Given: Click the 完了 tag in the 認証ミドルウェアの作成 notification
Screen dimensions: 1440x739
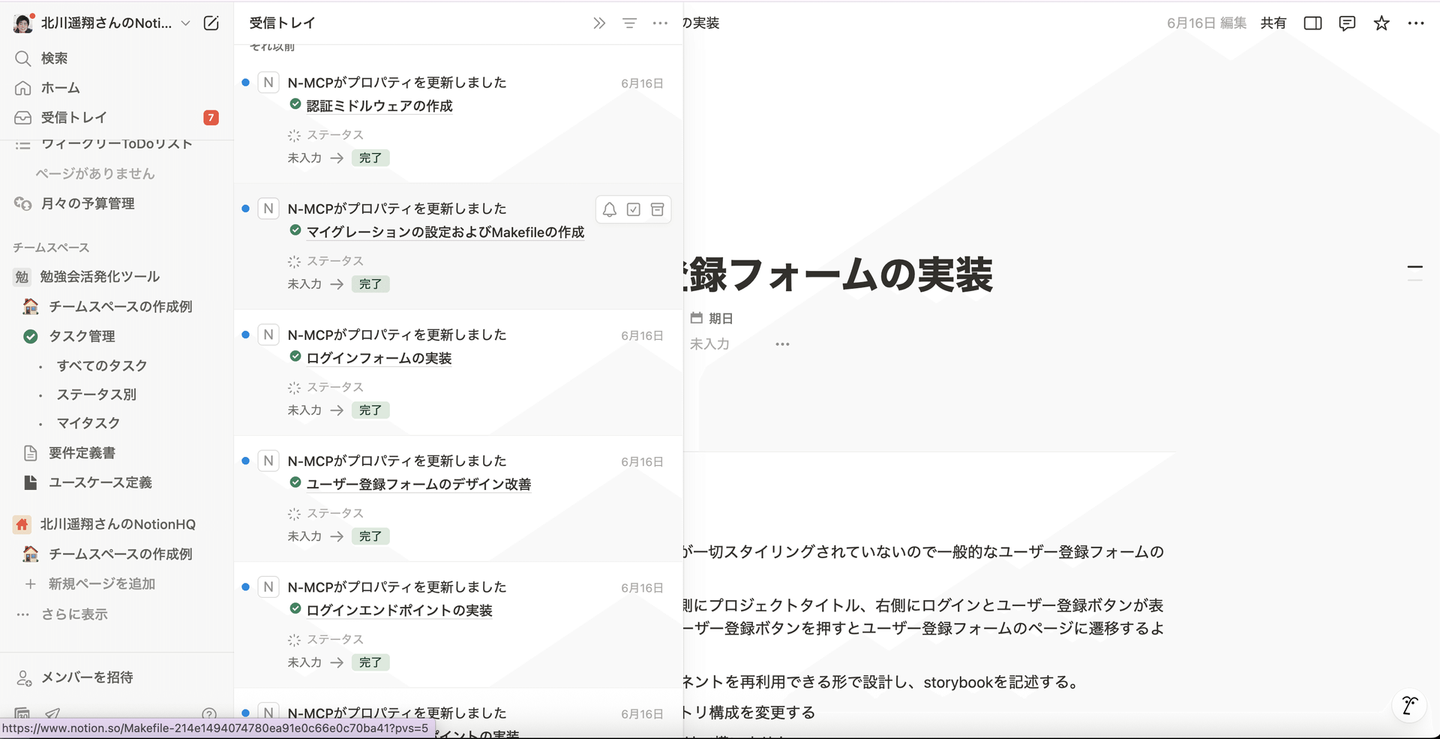Looking at the screenshot, I should [x=371, y=158].
